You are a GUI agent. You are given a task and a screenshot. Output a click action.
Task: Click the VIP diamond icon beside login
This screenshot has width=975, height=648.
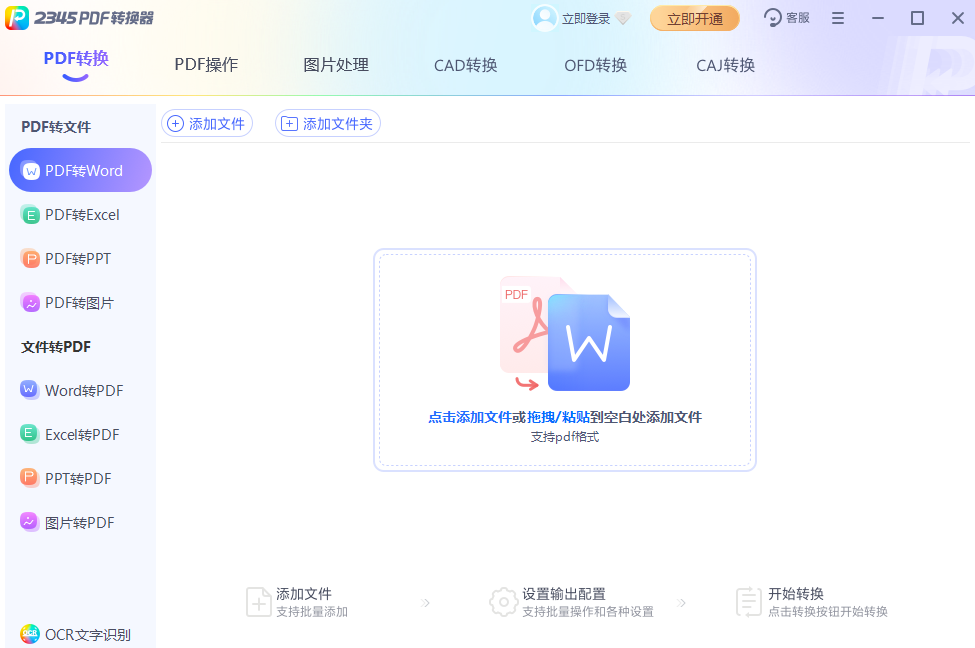click(622, 19)
